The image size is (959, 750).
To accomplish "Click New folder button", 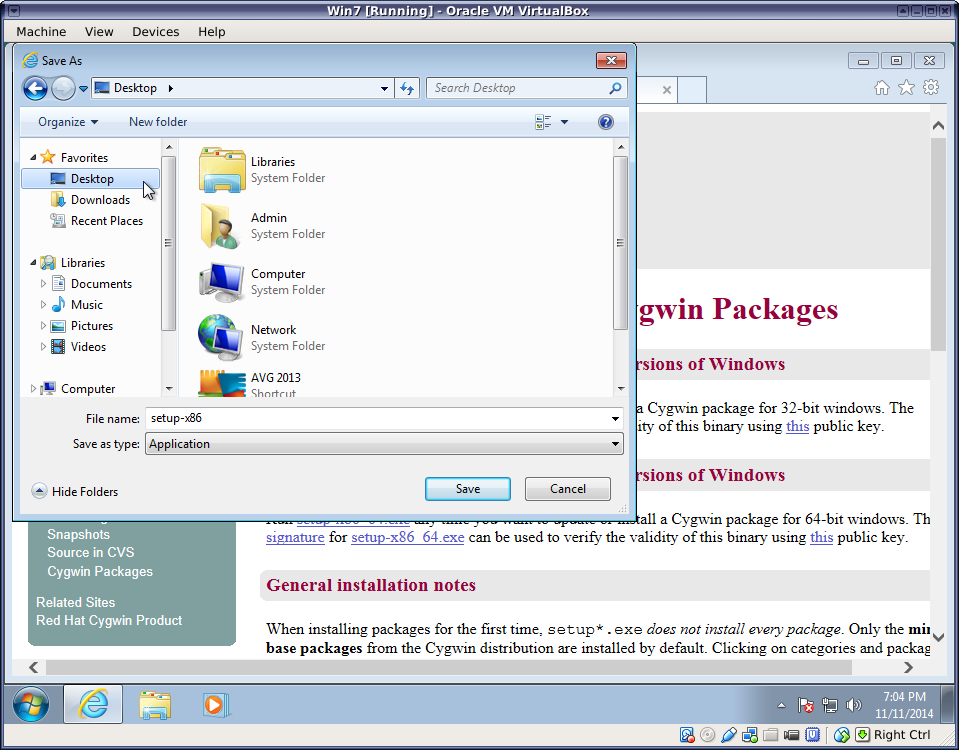I will (x=158, y=122).
